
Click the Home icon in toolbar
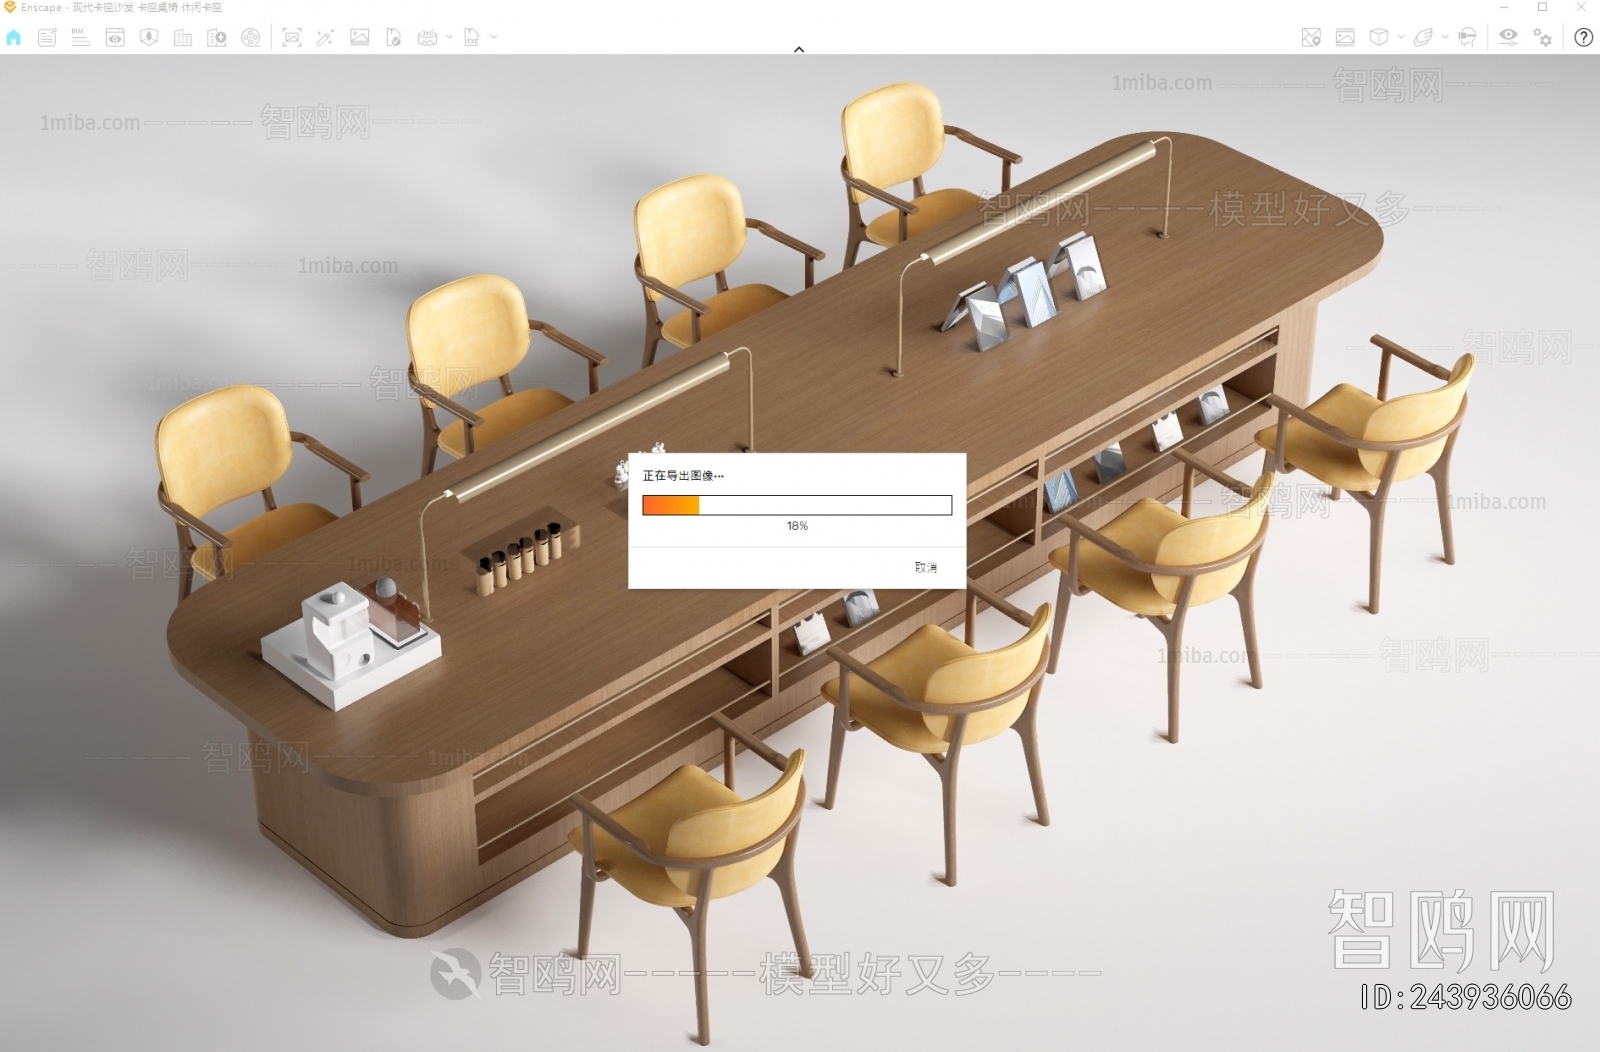tap(14, 38)
